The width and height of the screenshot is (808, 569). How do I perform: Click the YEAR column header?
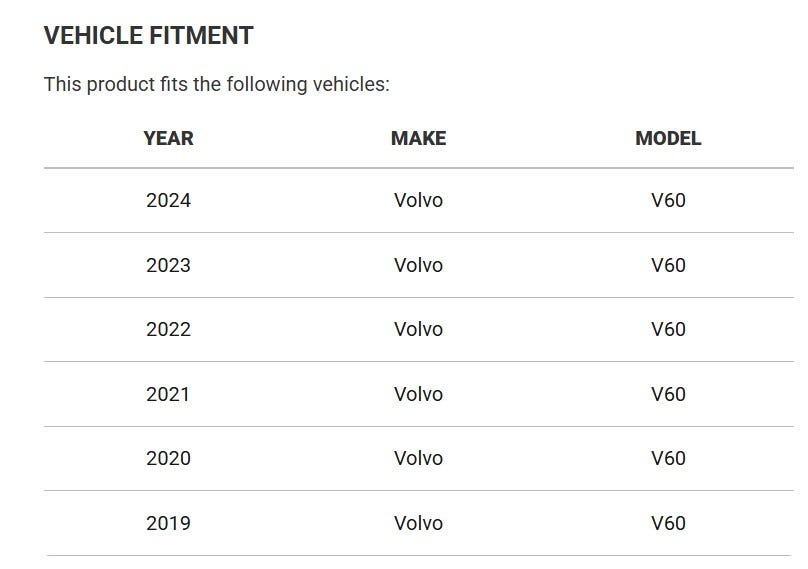click(x=169, y=138)
